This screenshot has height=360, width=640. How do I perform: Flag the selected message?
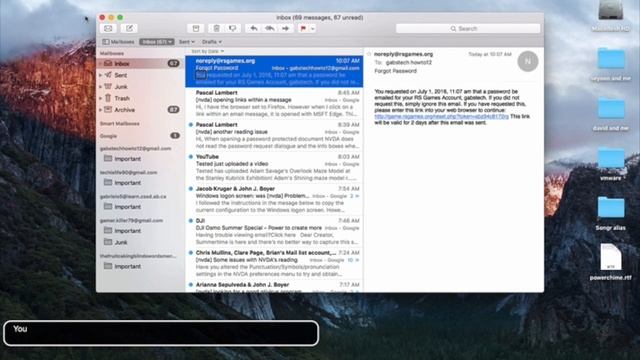[x=303, y=28]
